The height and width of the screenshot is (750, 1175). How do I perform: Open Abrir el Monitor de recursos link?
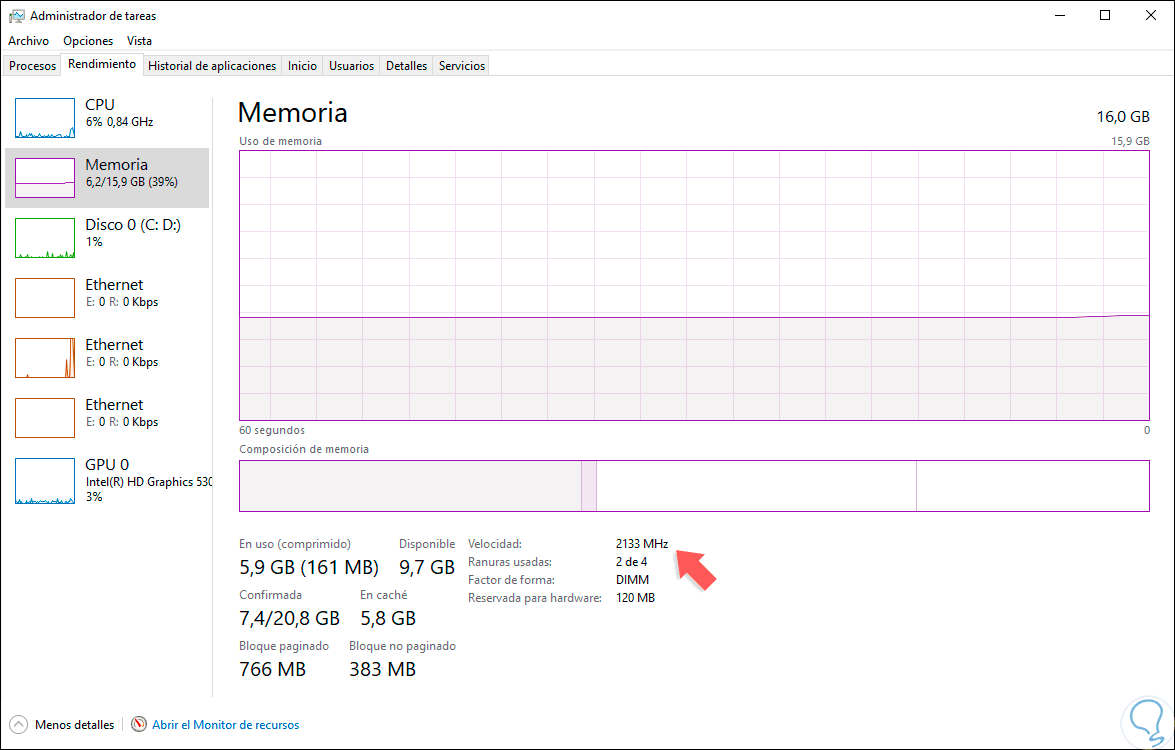coord(226,725)
